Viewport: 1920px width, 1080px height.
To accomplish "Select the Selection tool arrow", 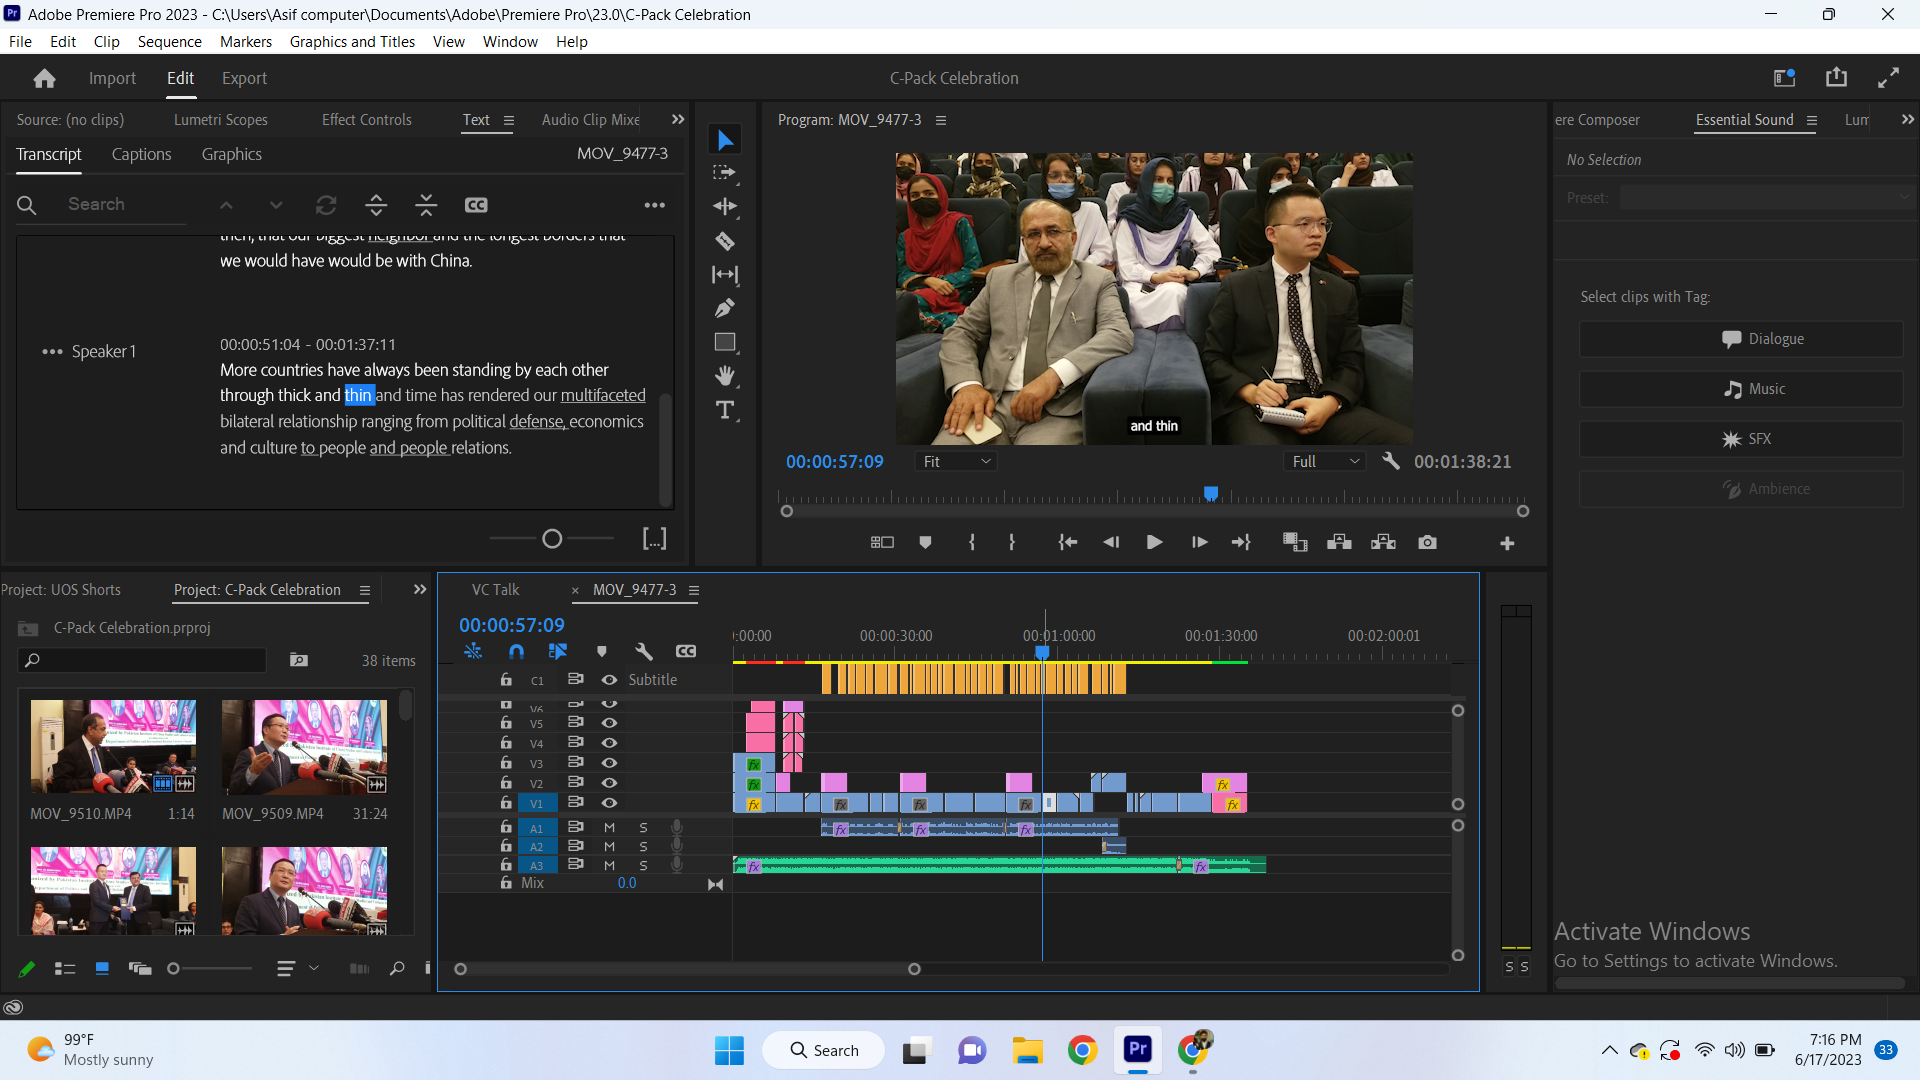I will [x=725, y=140].
